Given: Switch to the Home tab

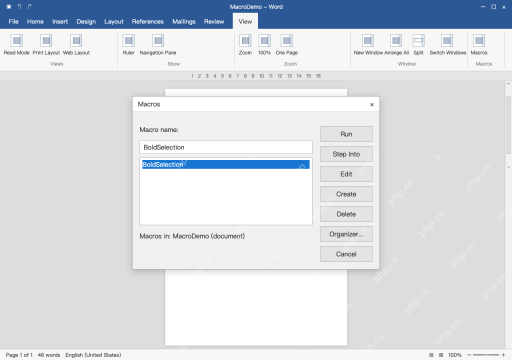Looking at the screenshot, I should 35,22.
